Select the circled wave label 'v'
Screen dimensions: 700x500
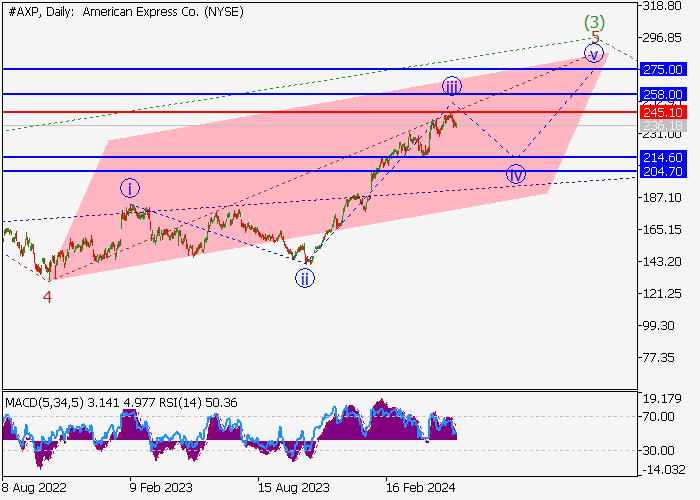click(594, 54)
